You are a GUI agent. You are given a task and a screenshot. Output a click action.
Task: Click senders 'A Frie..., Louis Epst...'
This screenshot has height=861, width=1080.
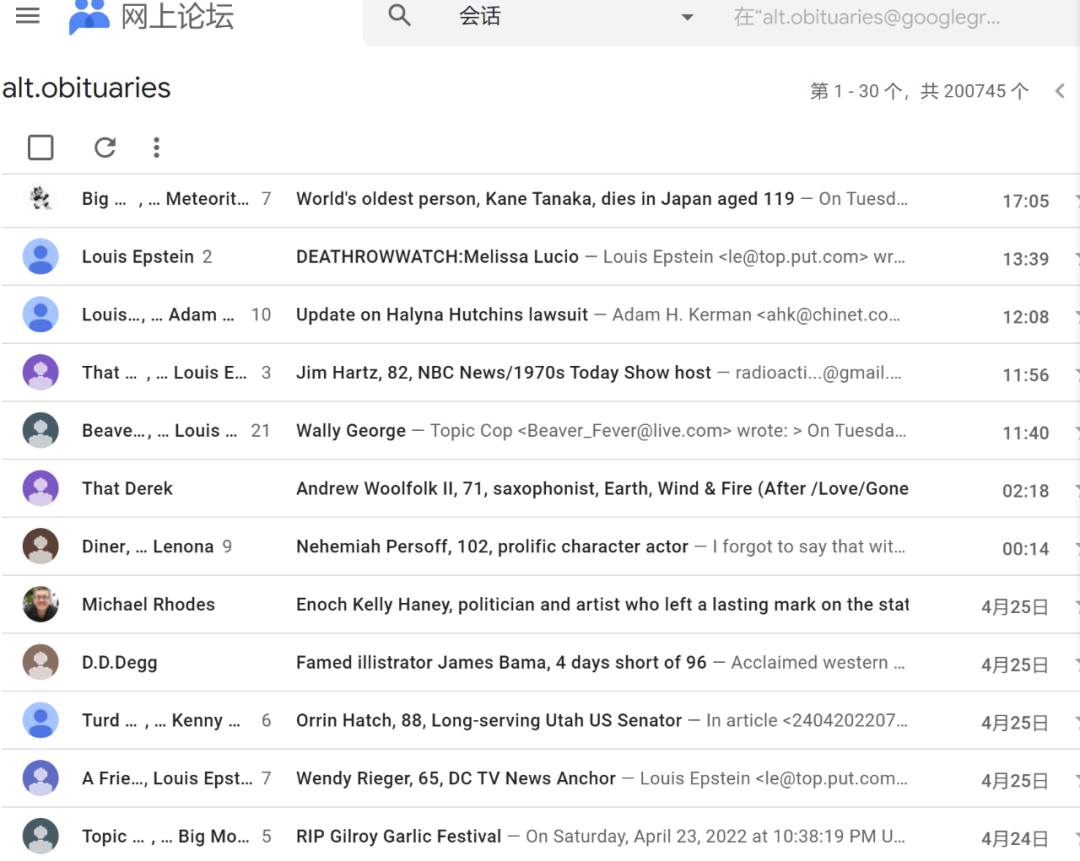(x=167, y=778)
